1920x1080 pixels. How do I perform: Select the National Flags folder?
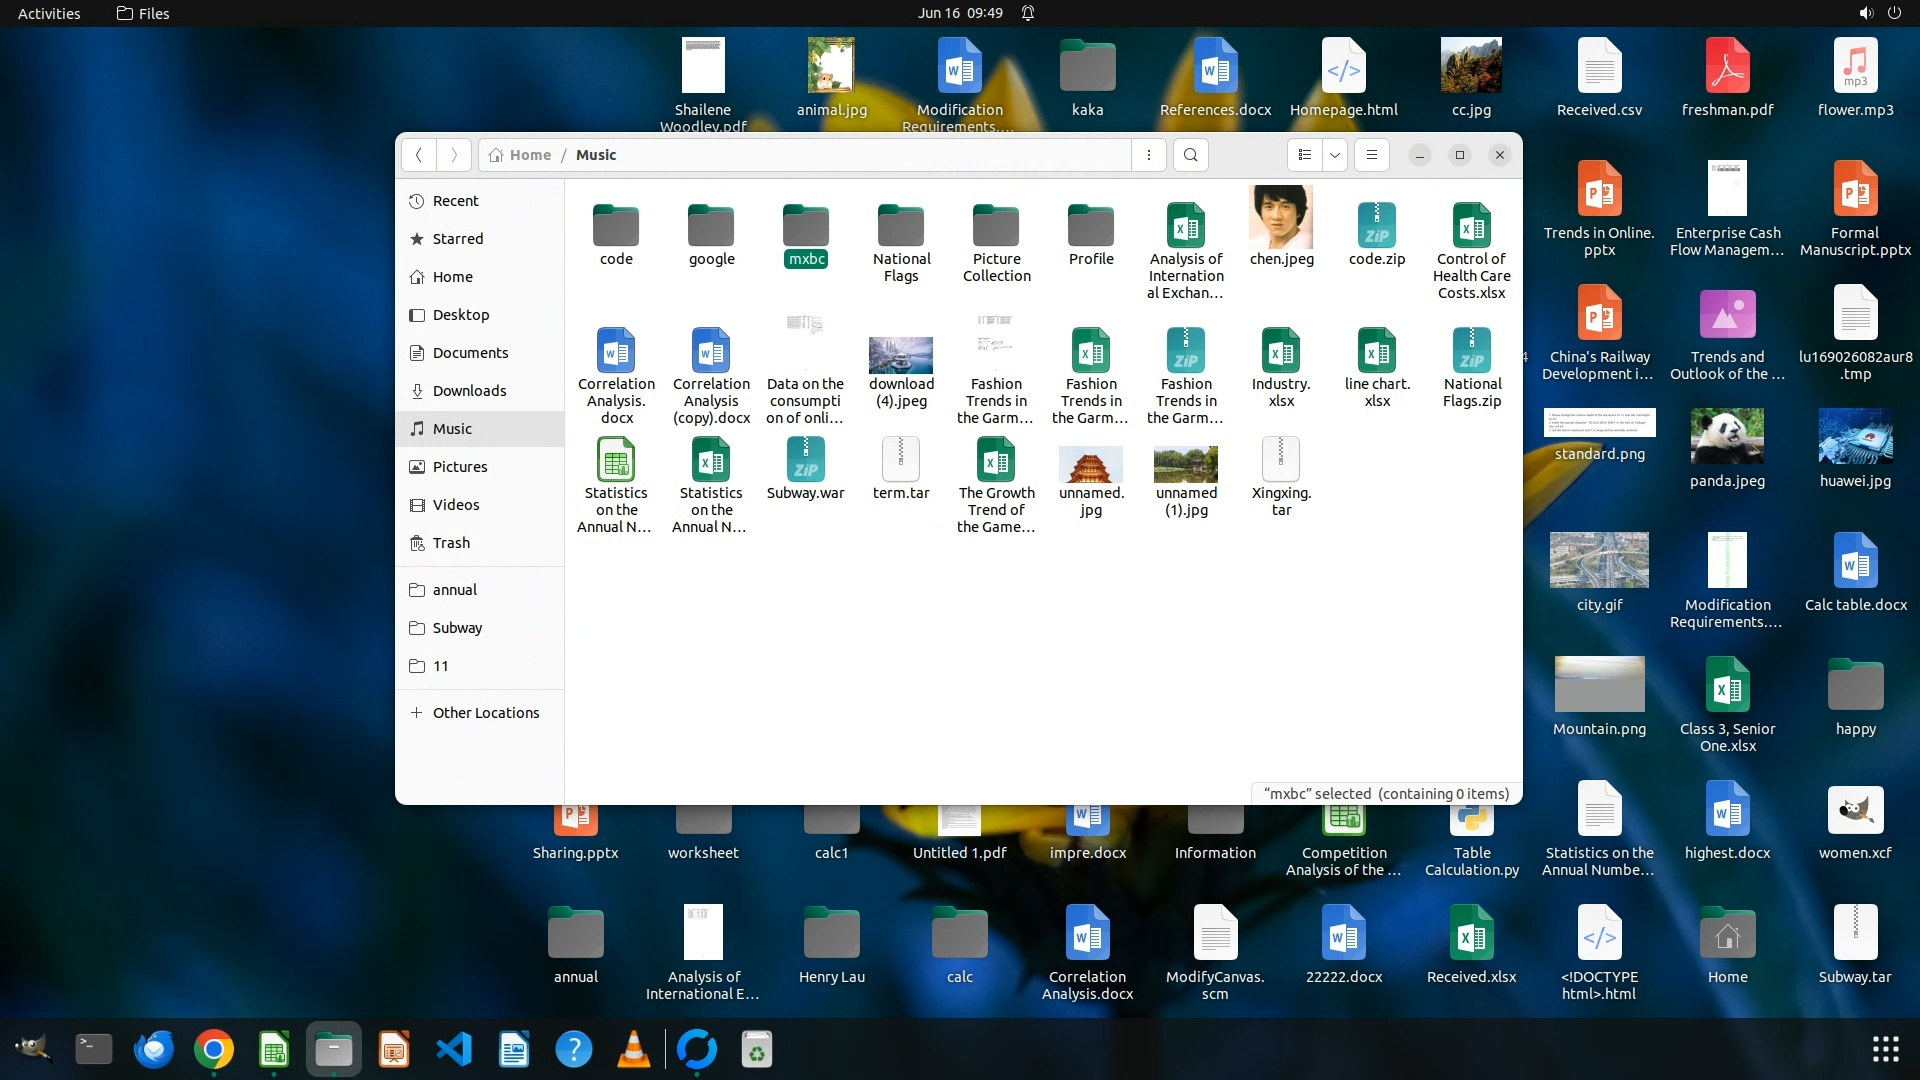coord(900,226)
